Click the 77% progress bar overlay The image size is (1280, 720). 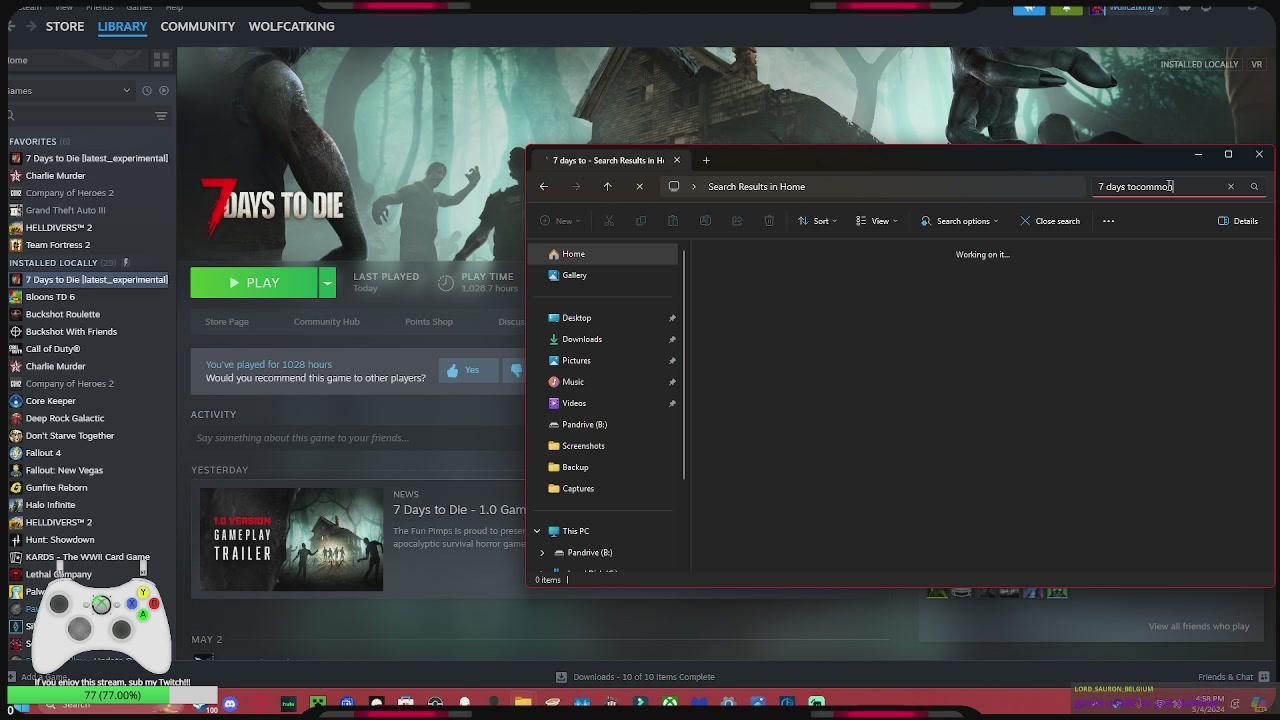tap(112, 695)
